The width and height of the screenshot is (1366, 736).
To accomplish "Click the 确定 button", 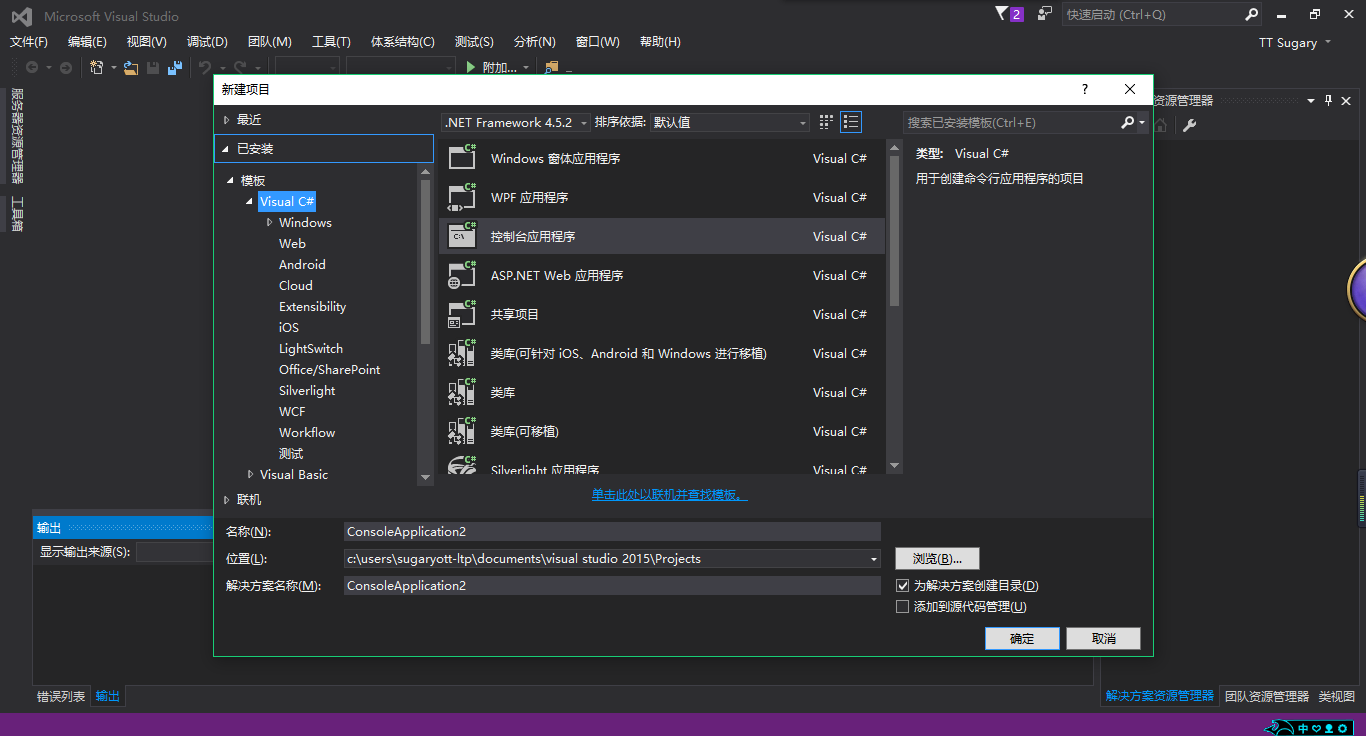I will (x=1022, y=638).
